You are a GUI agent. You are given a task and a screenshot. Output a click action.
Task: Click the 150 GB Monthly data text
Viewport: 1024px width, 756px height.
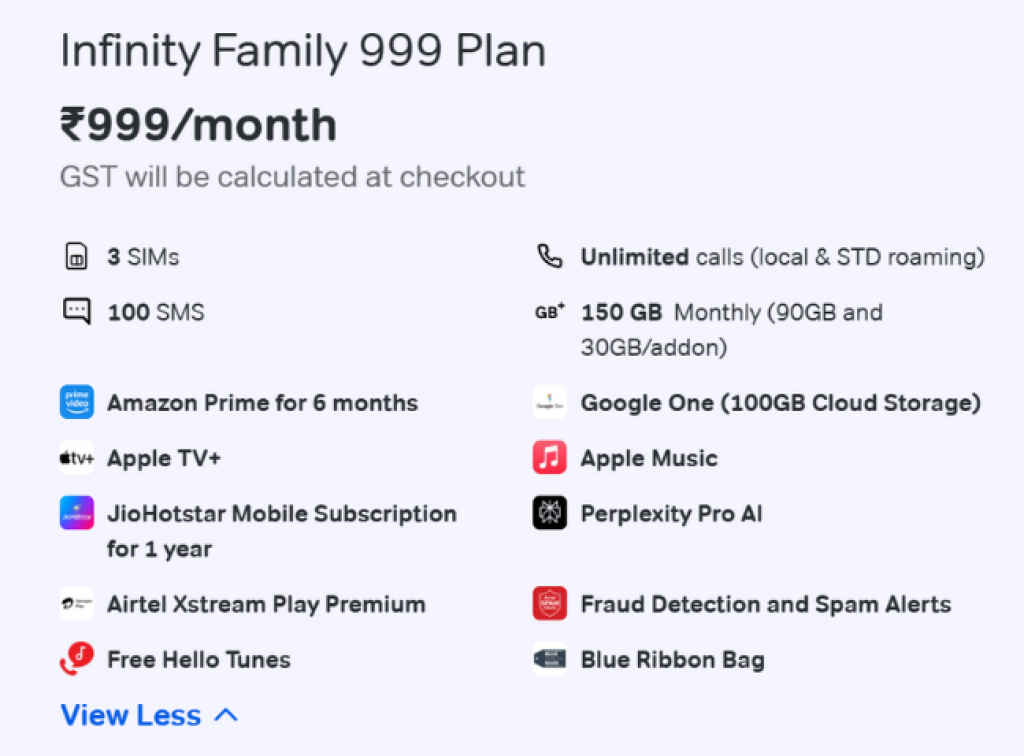click(x=731, y=312)
